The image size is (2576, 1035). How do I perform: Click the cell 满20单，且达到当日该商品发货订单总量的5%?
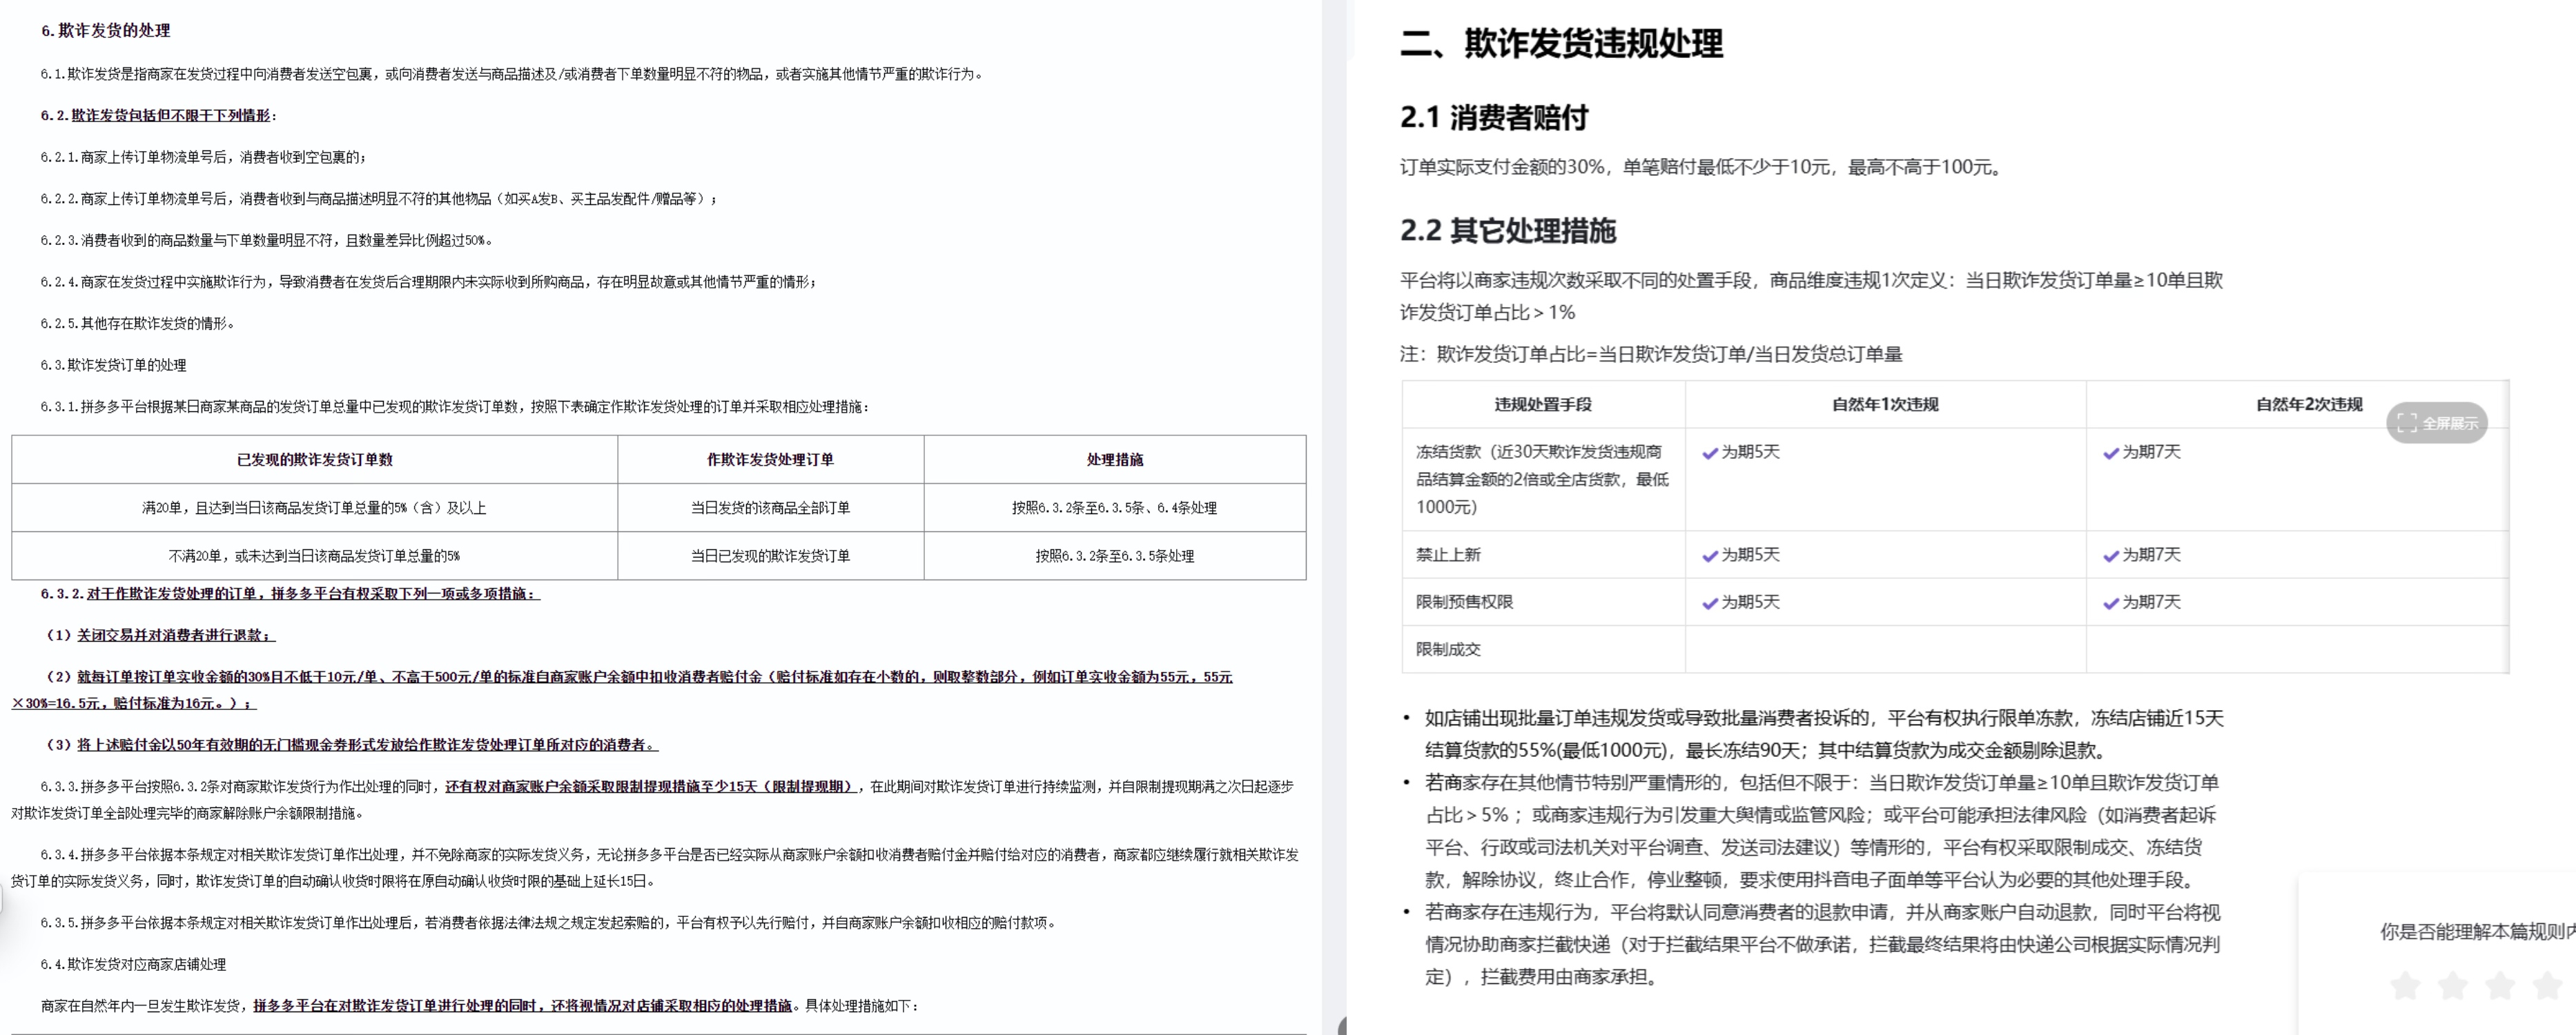tap(314, 507)
